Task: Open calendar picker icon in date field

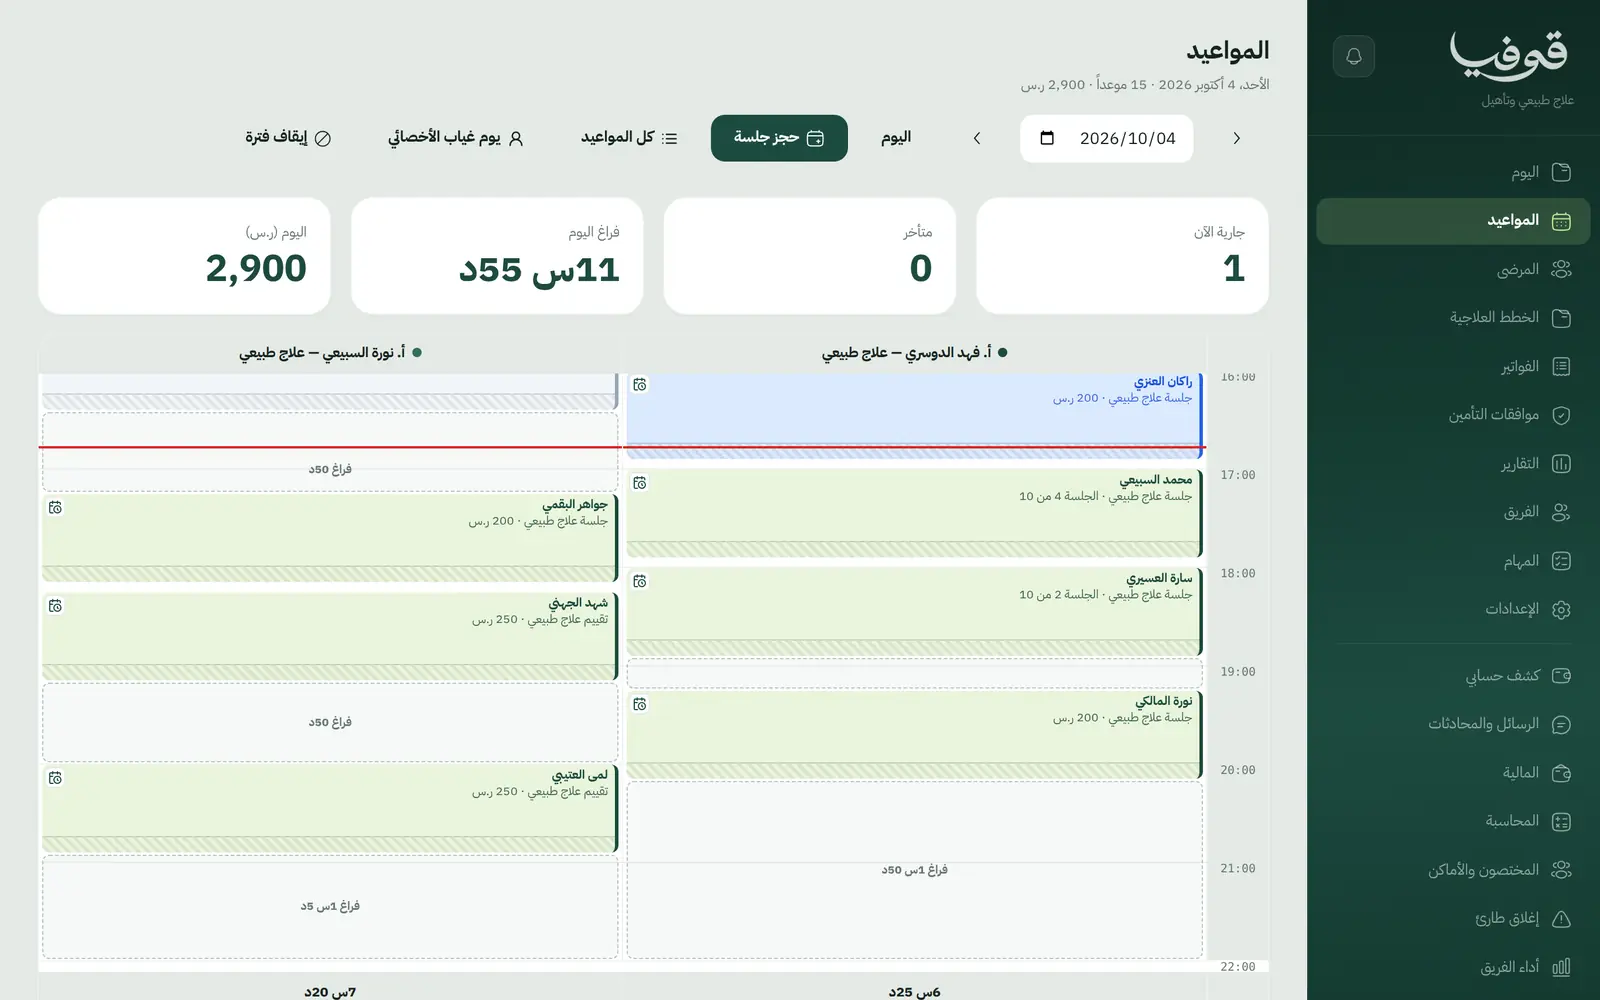Action: pos(1047,138)
